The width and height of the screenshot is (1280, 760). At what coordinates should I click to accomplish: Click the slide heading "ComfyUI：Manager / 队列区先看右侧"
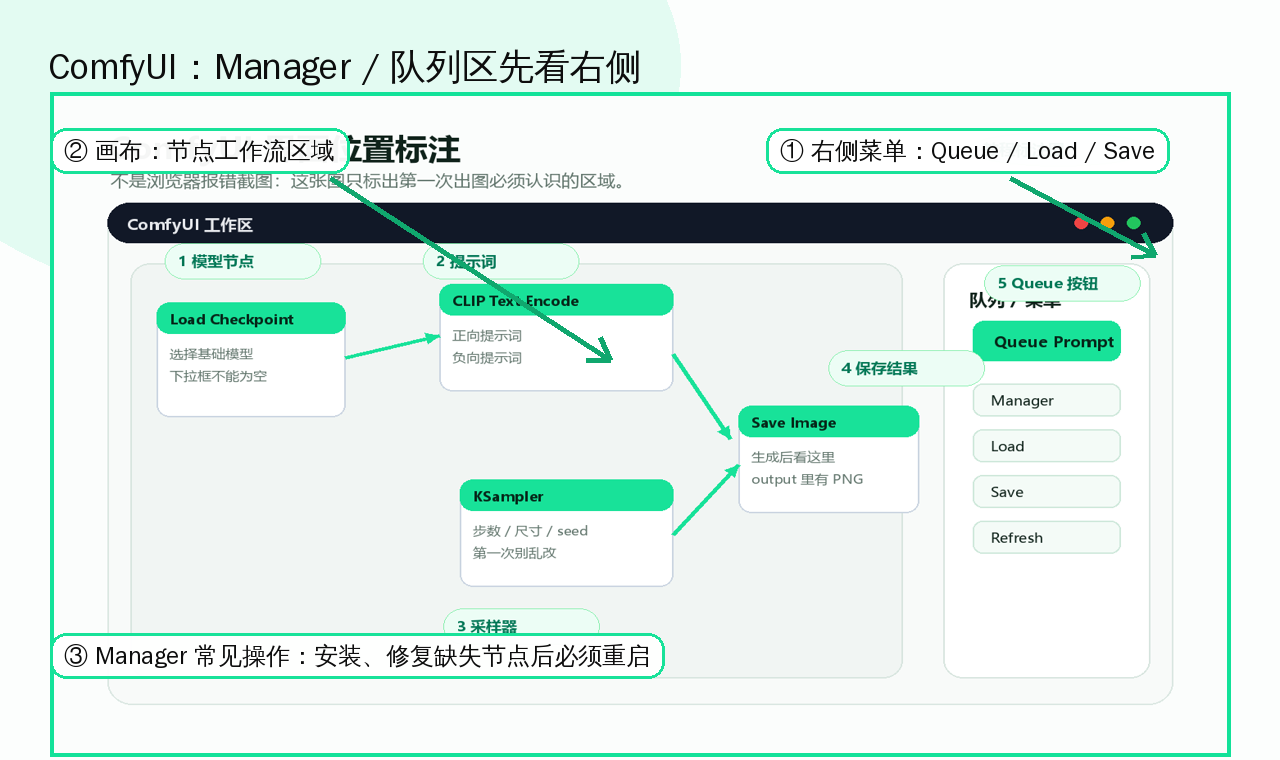click(x=345, y=67)
